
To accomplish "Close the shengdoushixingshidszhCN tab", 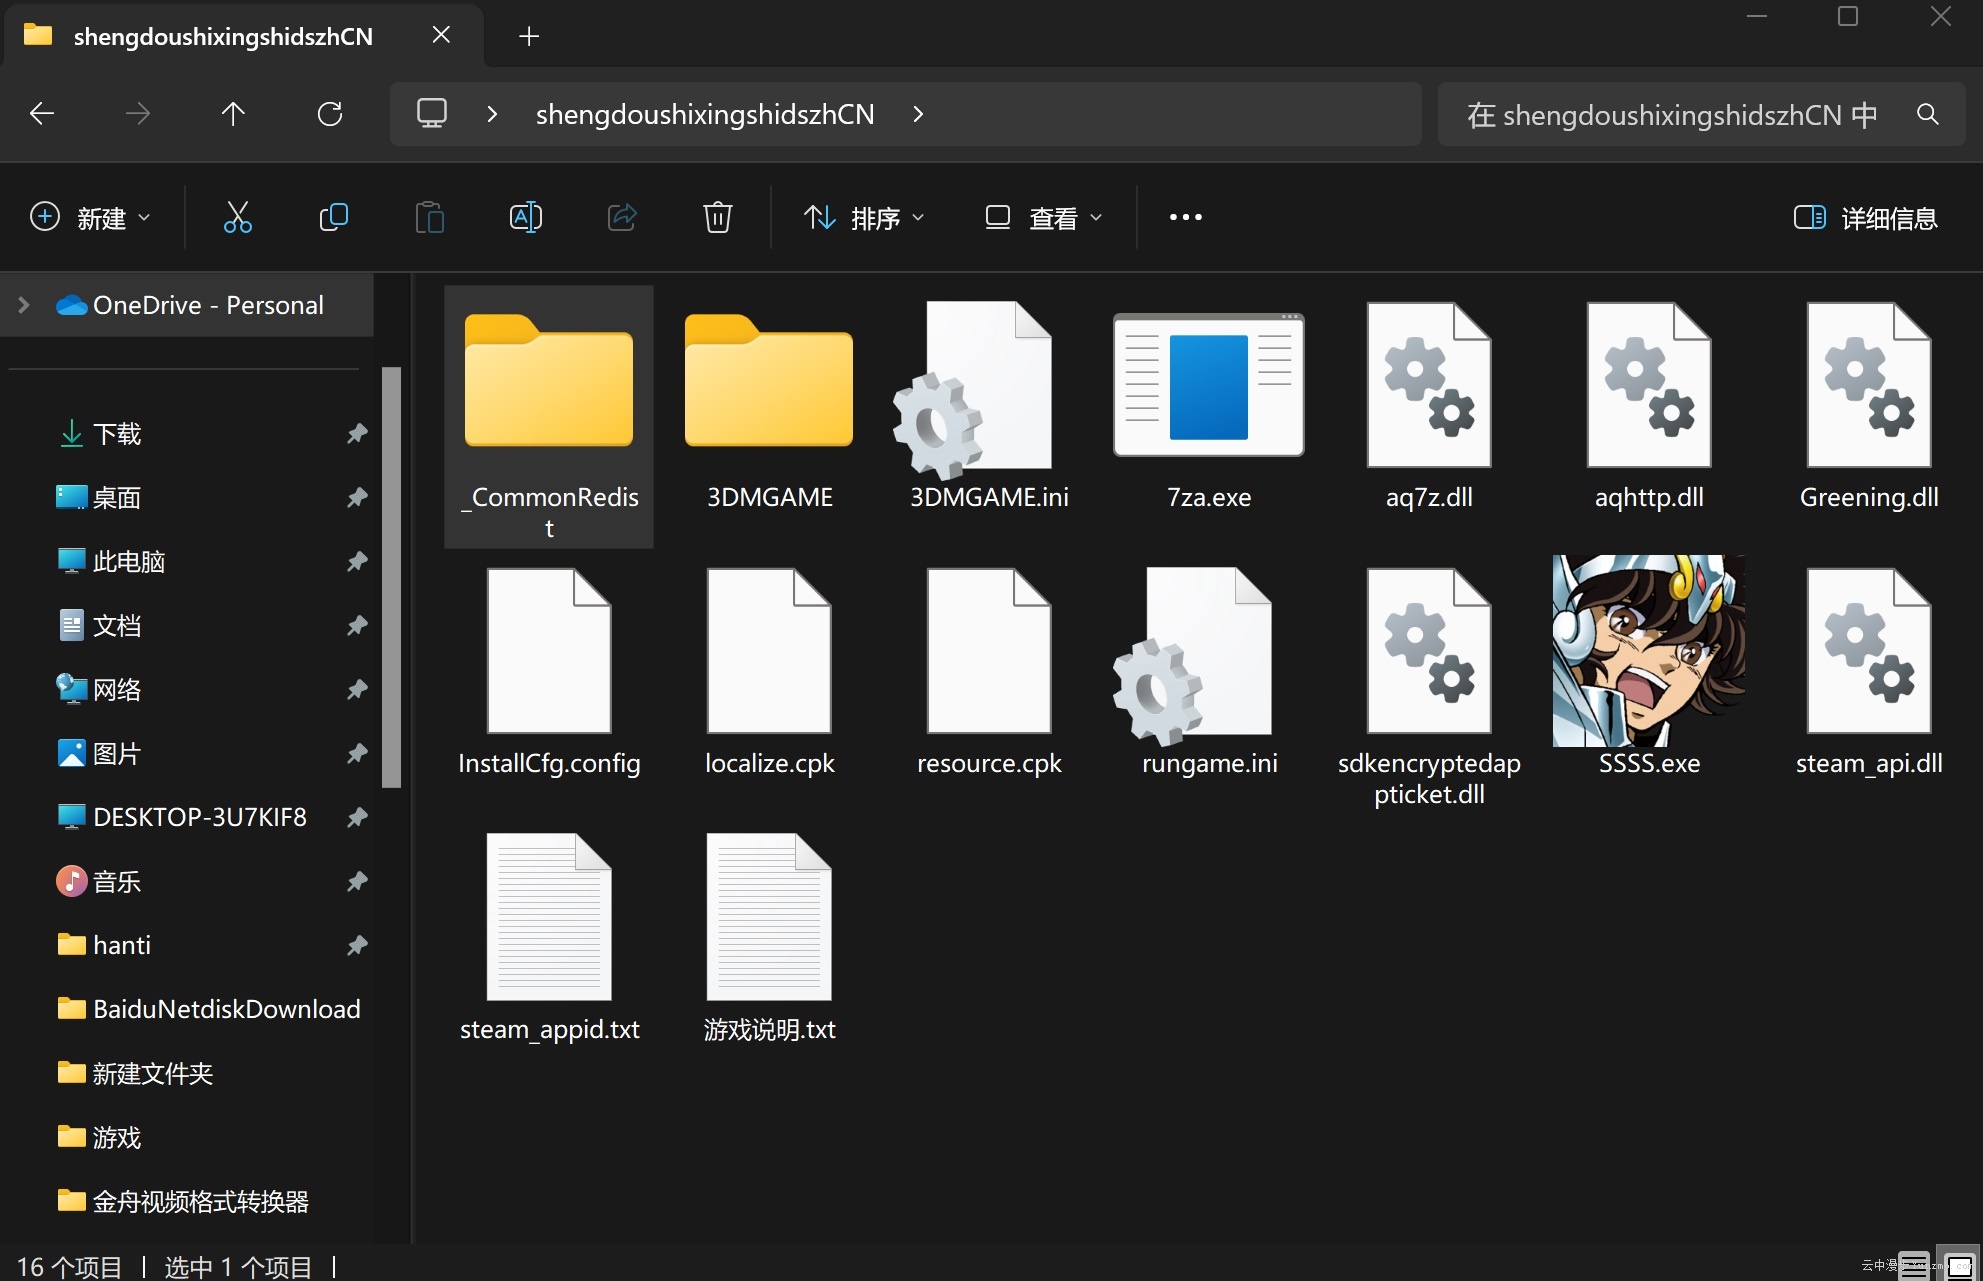I will point(441,36).
